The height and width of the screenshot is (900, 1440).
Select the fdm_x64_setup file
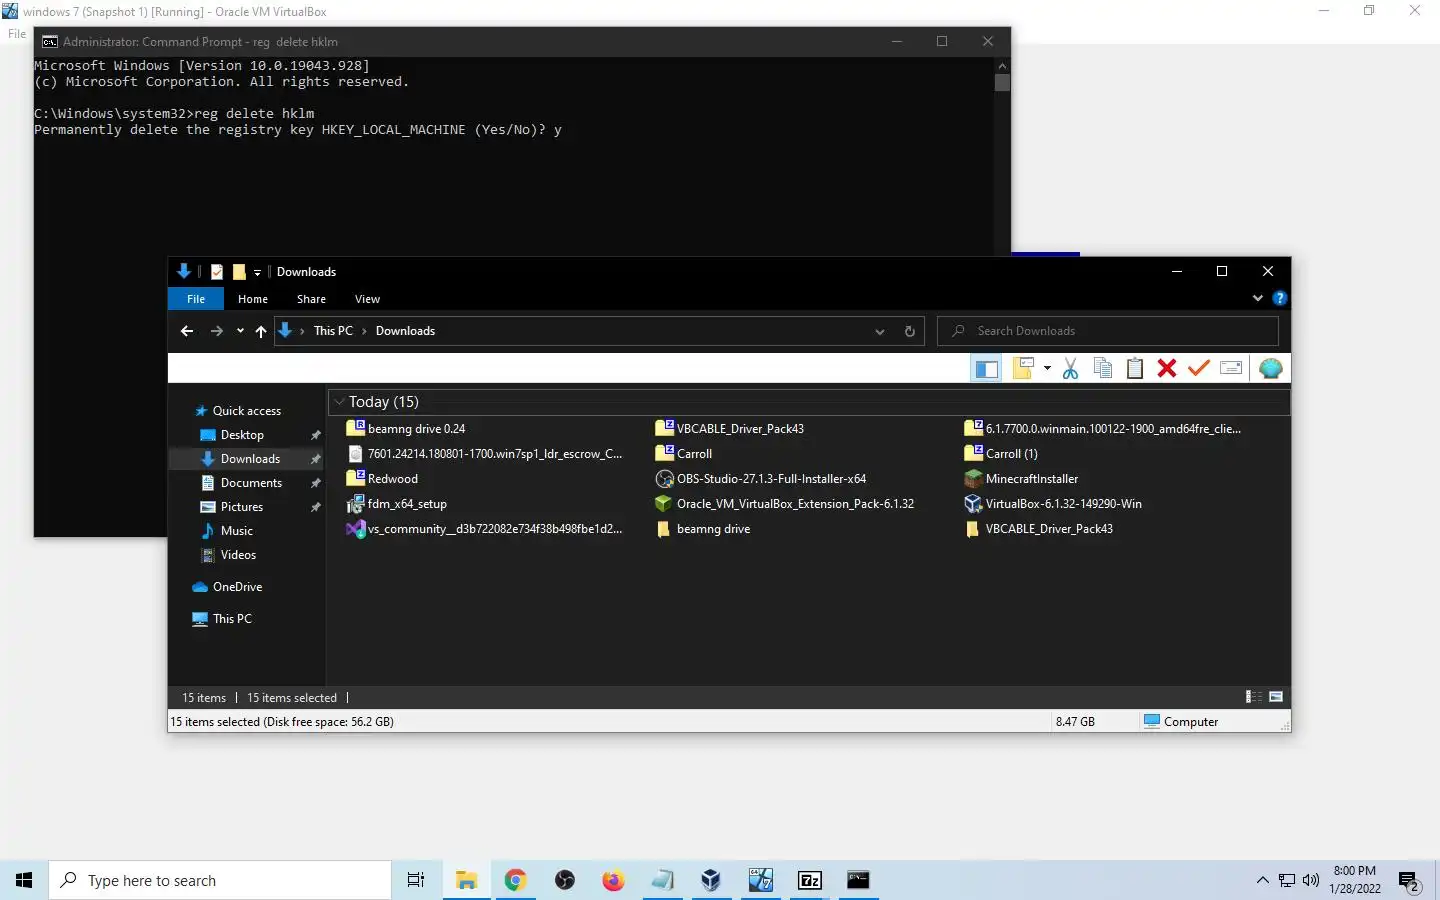point(396,504)
